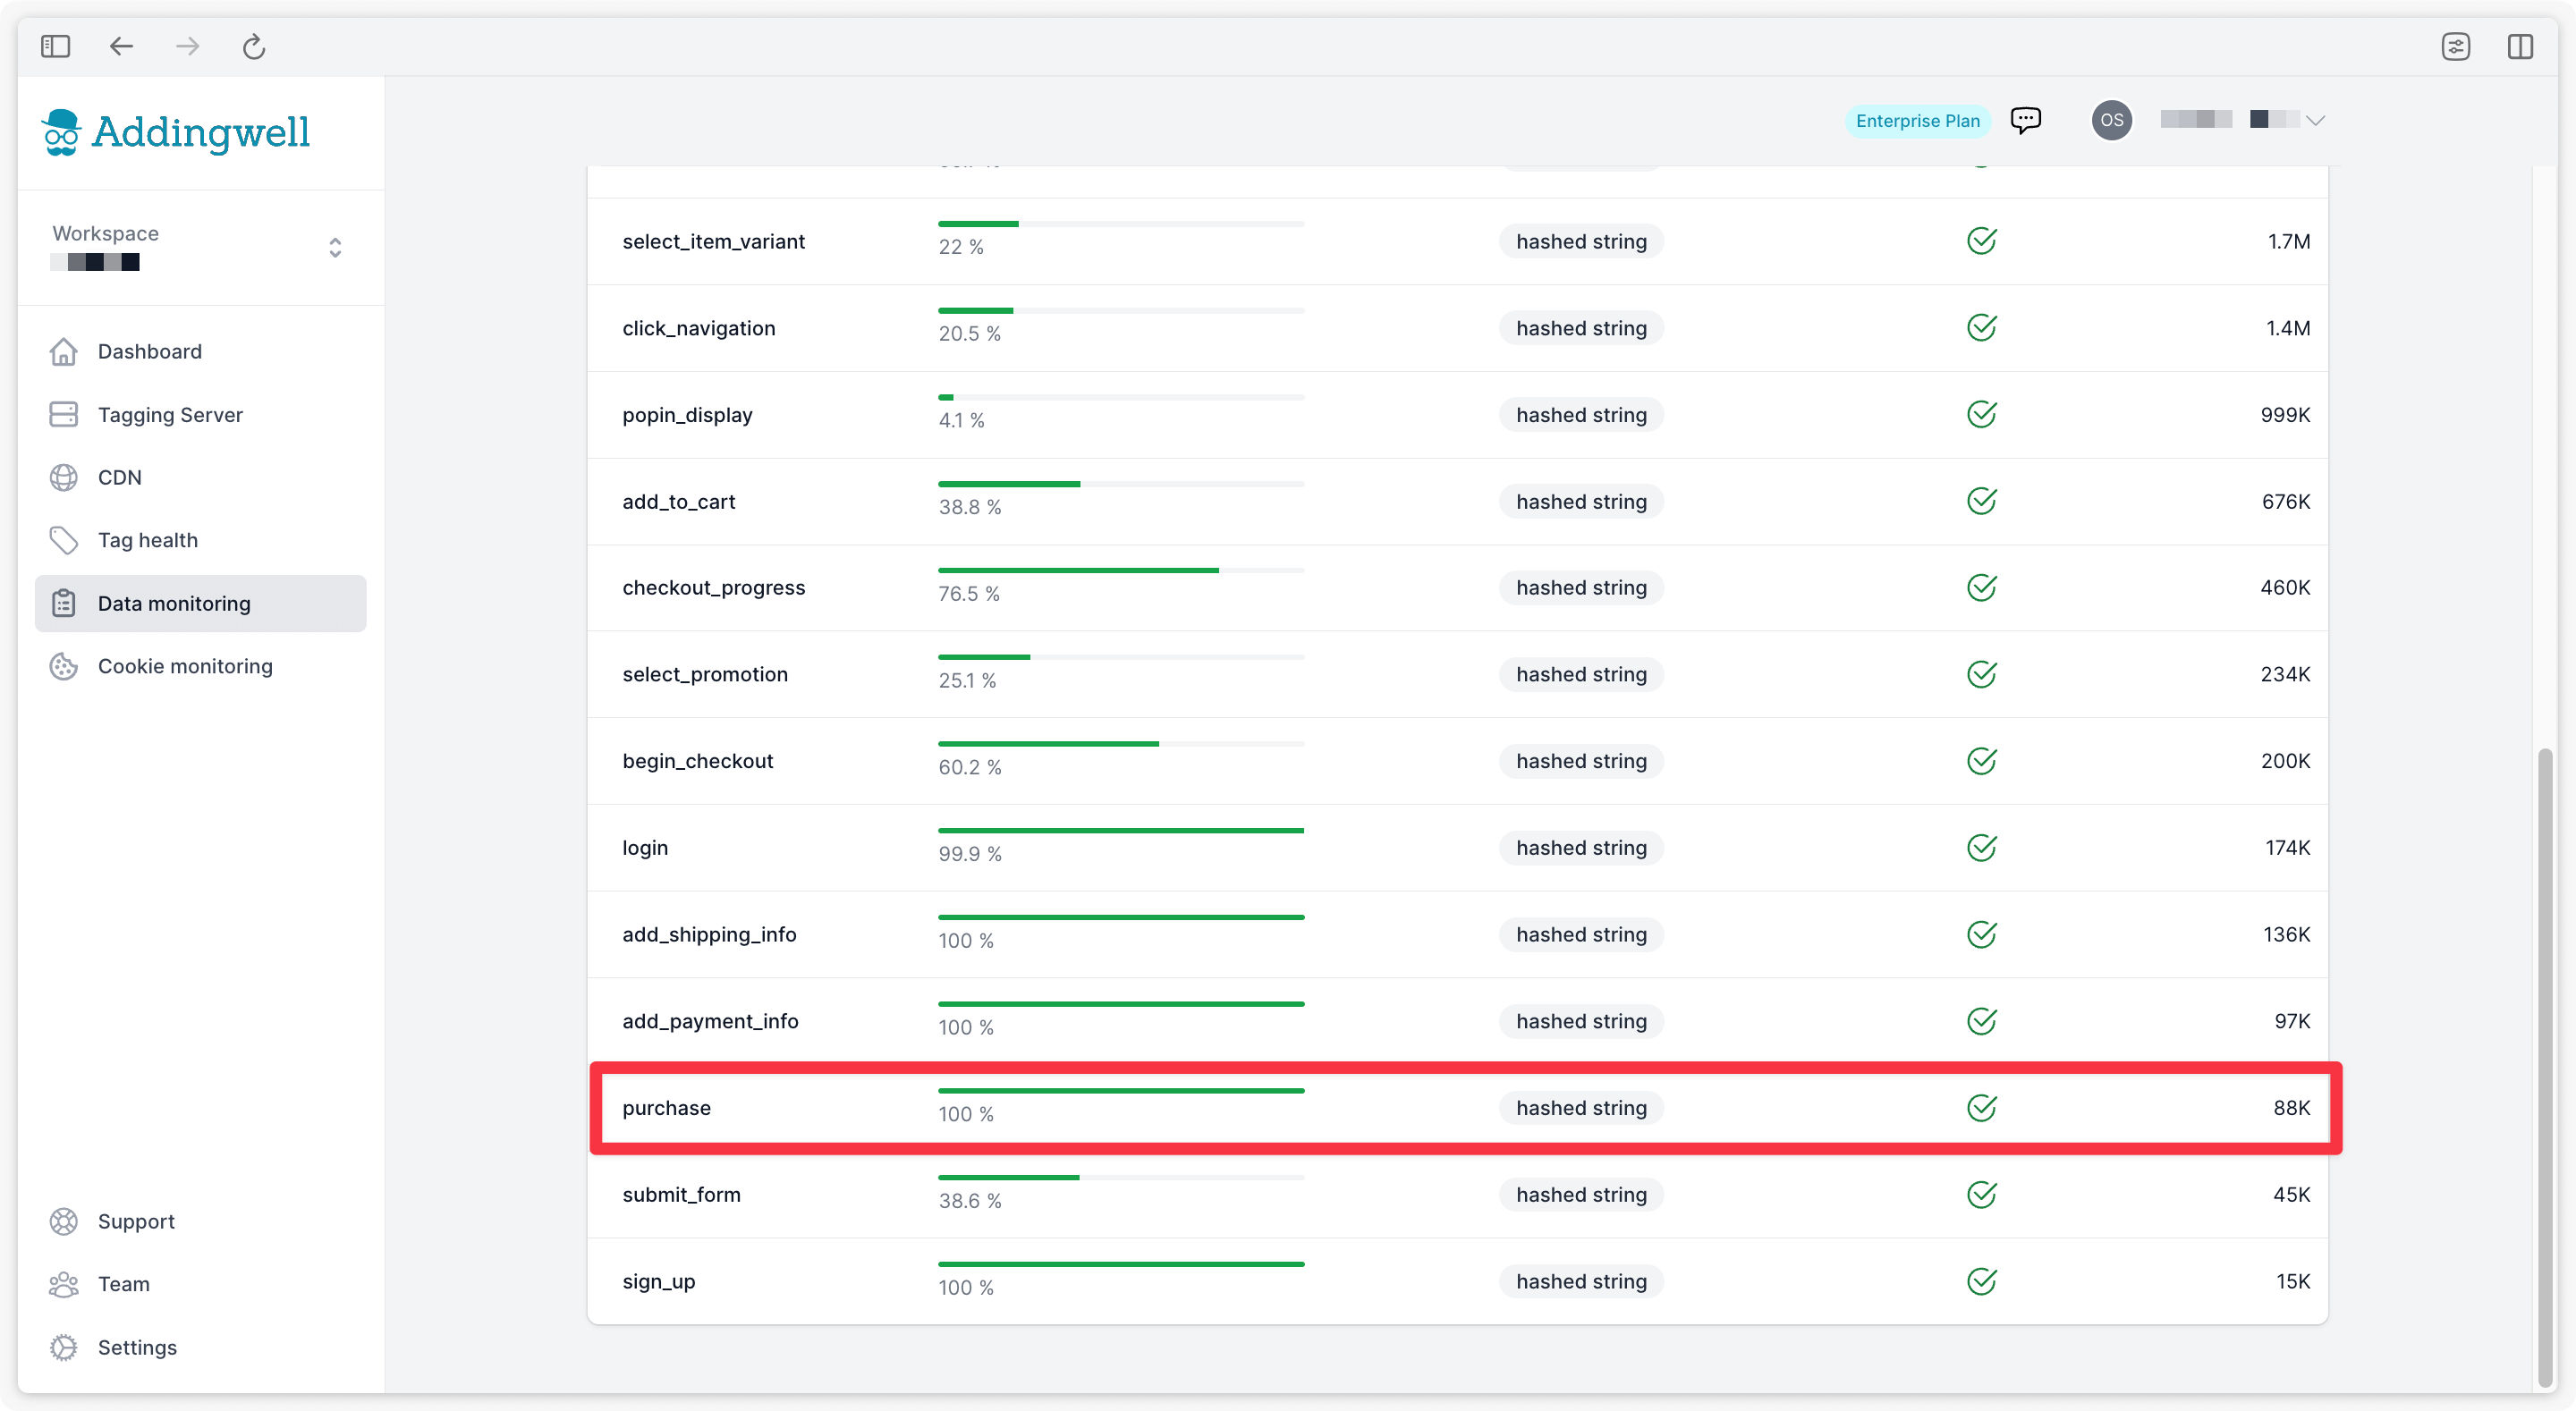Click the Support navigation link
This screenshot has height=1411, width=2576.
tap(136, 1220)
